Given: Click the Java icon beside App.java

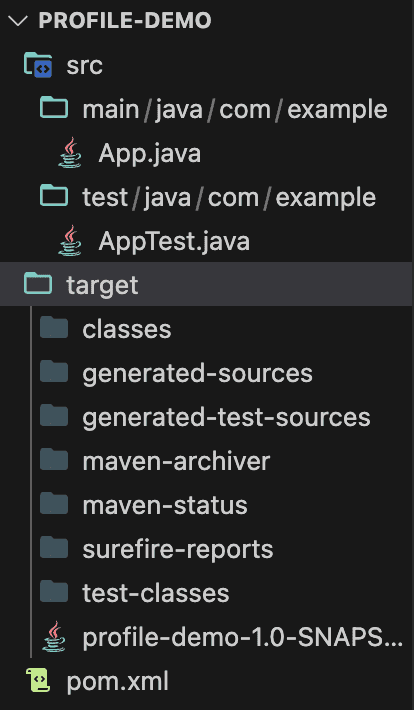Looking at the screenshot, I should (70, 153).
